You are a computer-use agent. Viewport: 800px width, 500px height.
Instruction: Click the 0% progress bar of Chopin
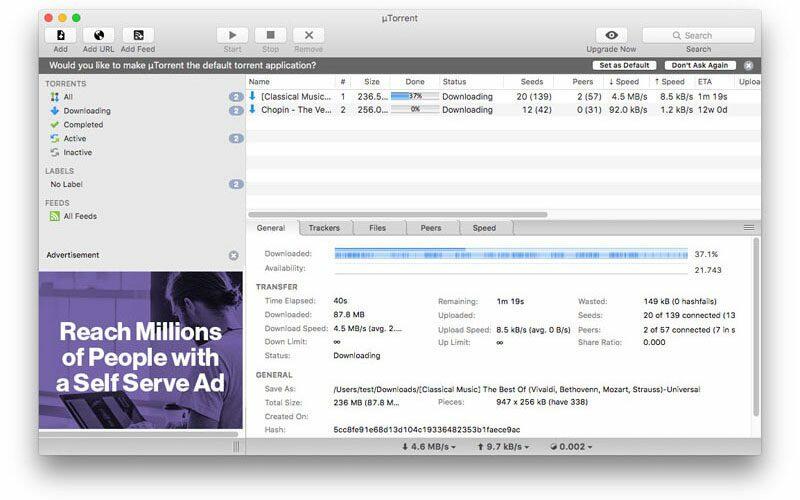[x=415, y=109]
